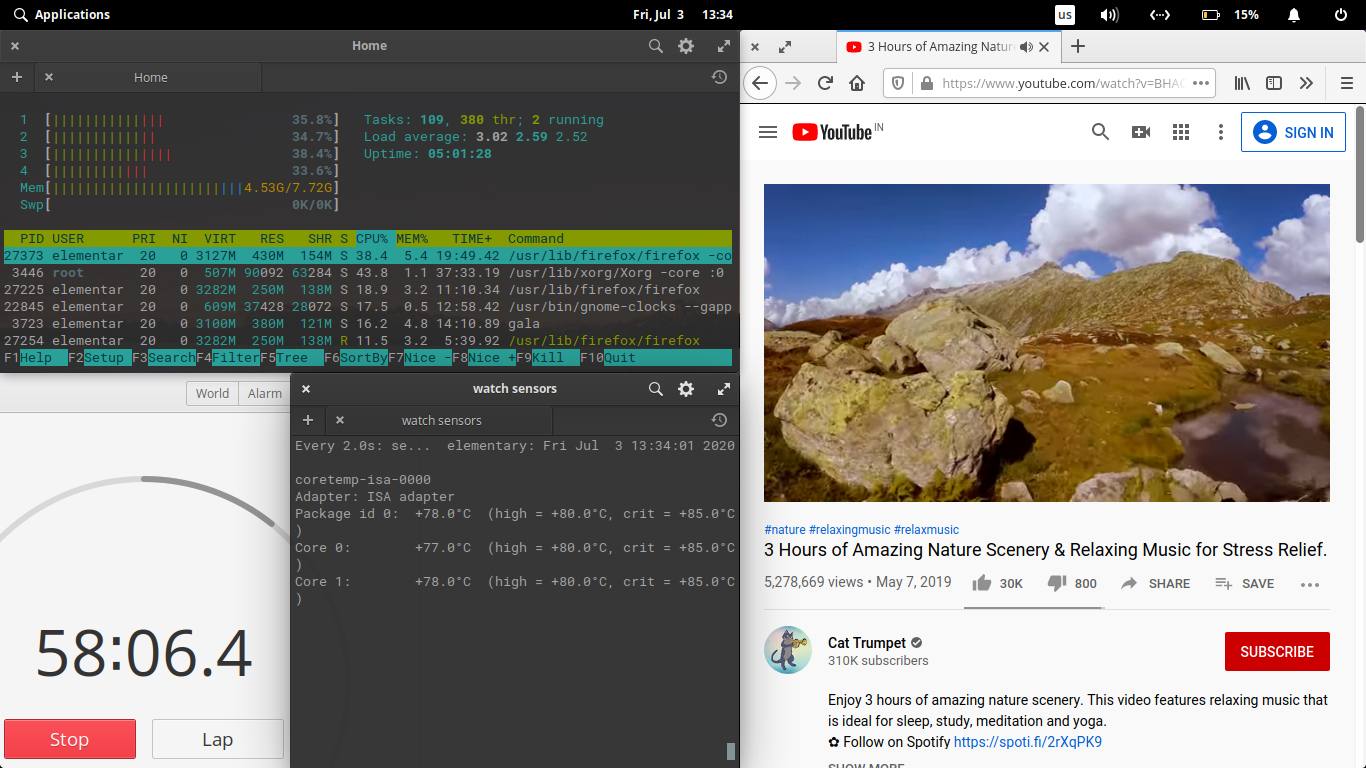Switch to Alarm tab in Clocks
Image resolution: width=1366 pixels, height=768 pixels.
[x=265, y=393]
